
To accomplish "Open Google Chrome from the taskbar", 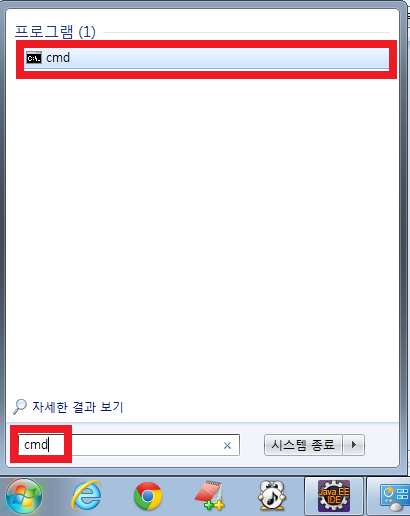I will pos(148,496).
